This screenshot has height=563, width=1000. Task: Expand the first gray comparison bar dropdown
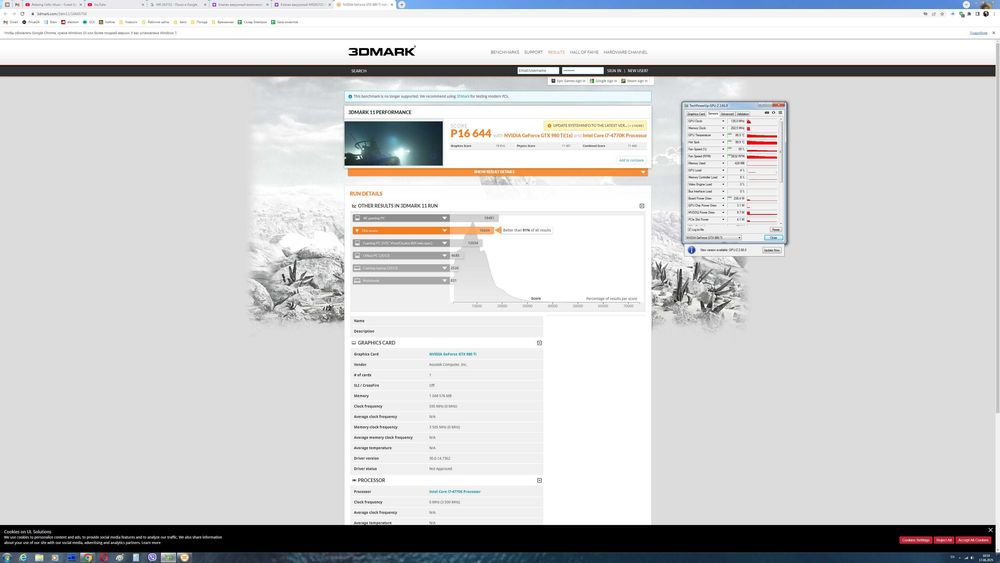pyautogui.click(x=445, y=218)
